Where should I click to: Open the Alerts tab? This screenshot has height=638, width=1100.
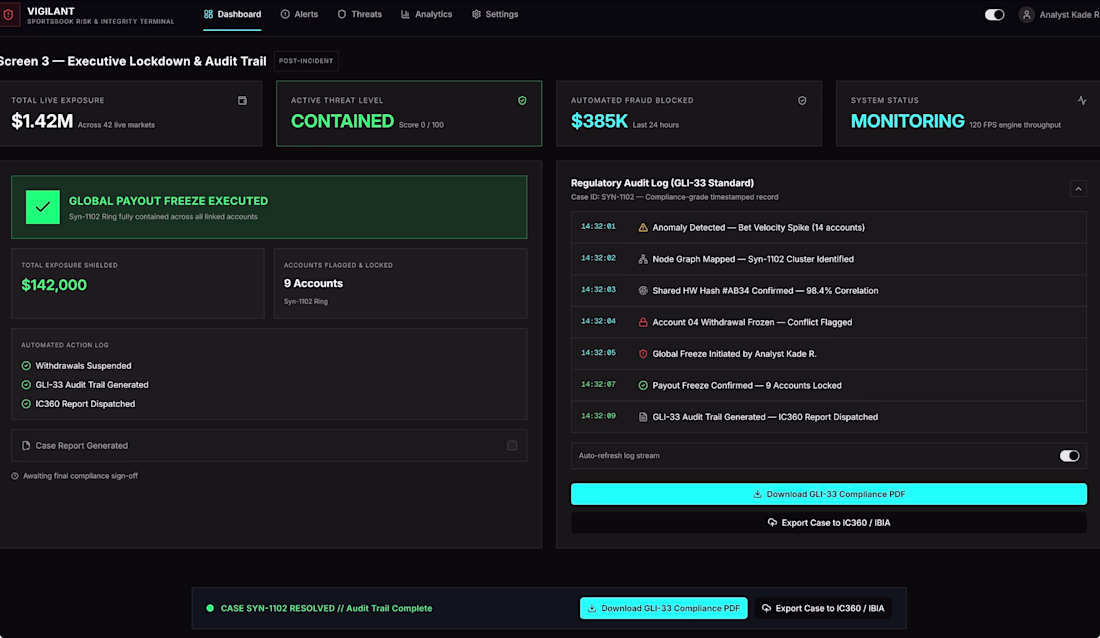coord(299,14)
